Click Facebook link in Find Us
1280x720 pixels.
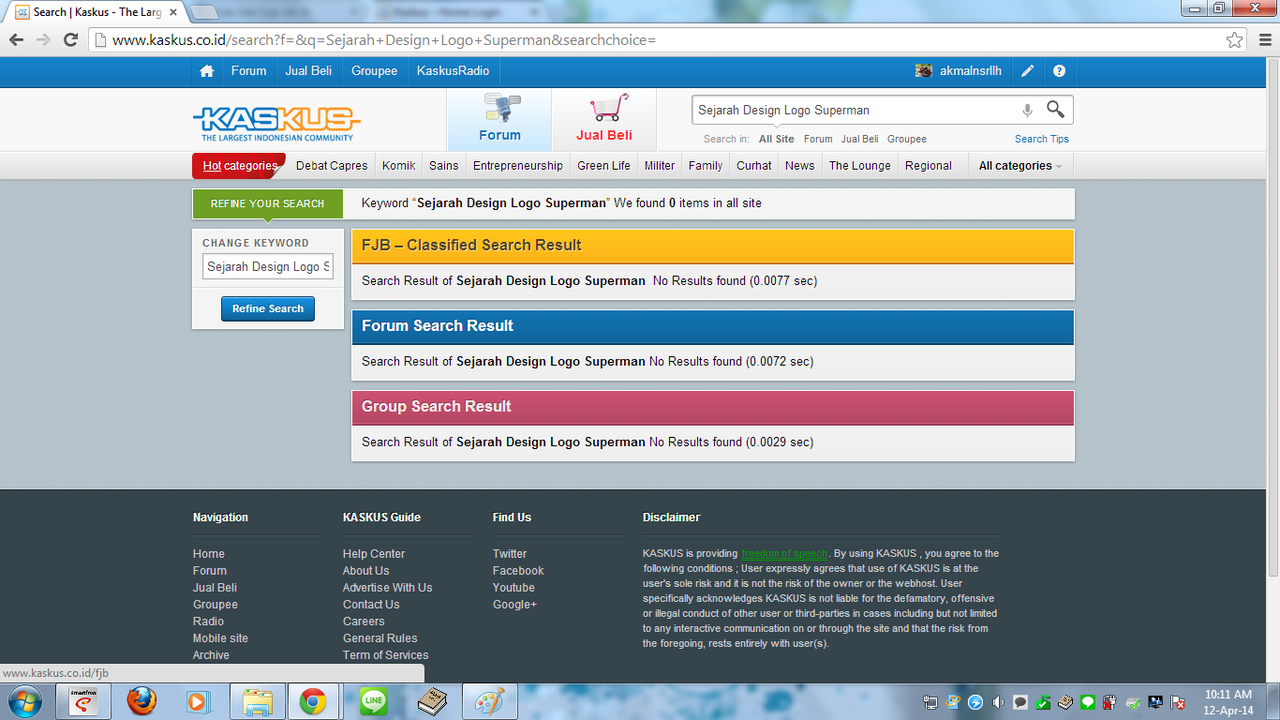click(x=518, y=571)
